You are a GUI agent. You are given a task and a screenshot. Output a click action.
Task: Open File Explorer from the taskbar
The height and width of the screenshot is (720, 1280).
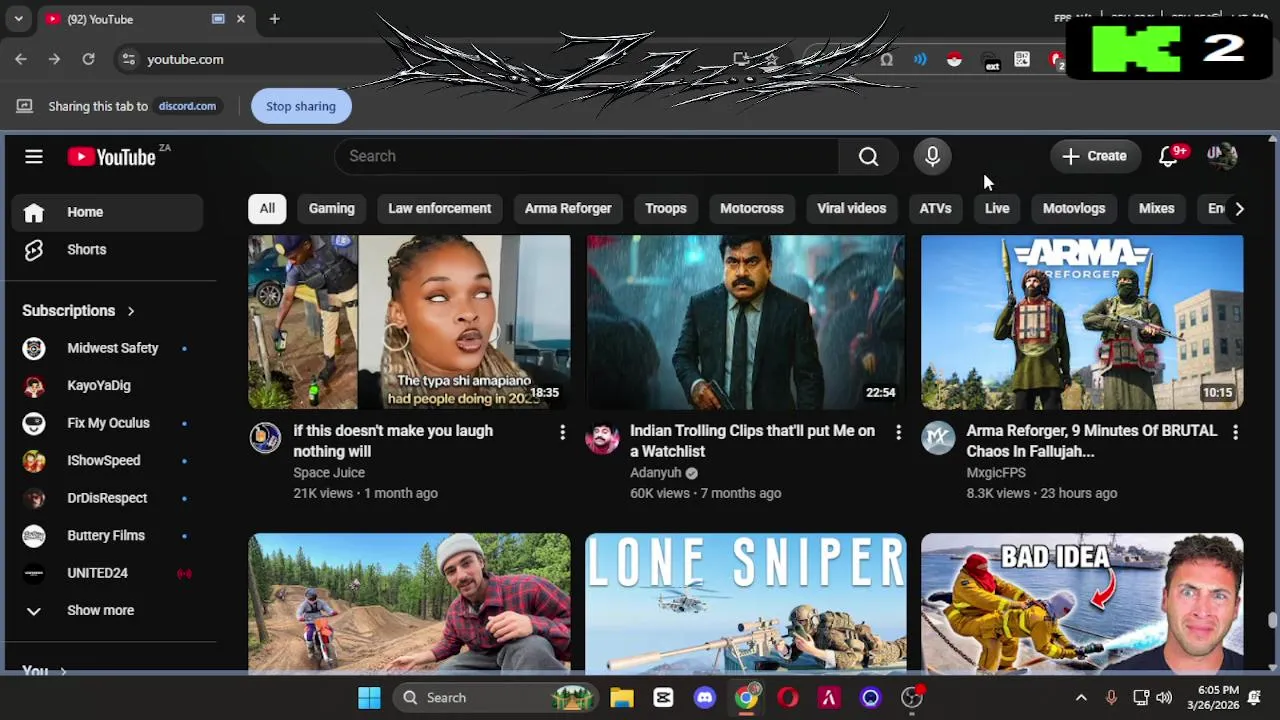622,698
